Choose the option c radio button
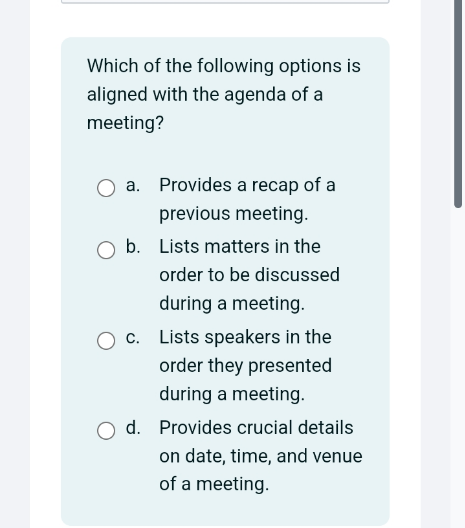Viewport: 465px width, 528px height. pos(106,340)
